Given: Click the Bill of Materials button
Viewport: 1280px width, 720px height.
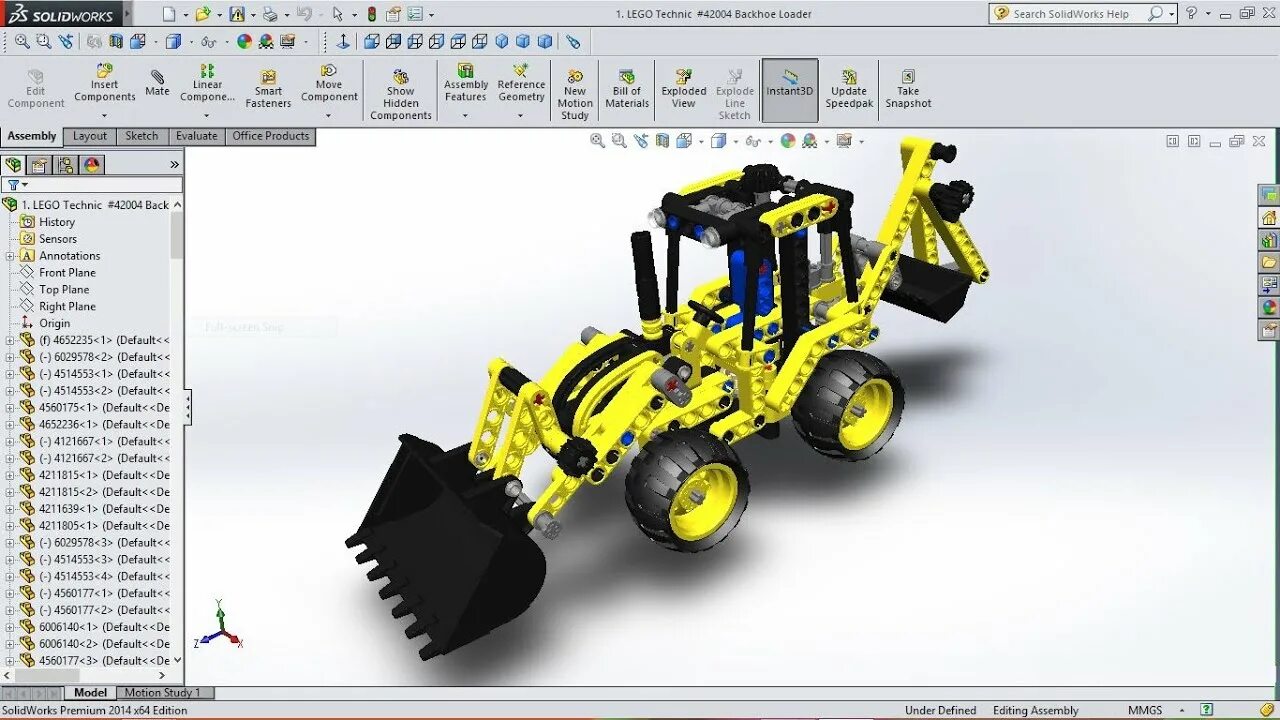Looking at the screenshot, I should [x=627, y=90].
